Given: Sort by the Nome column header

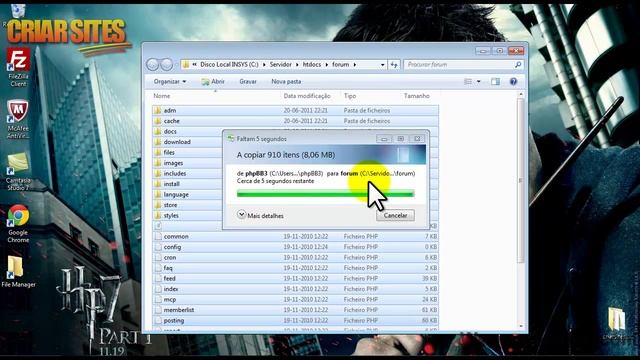Looking at the screenshot, I should [x=162, y=96].
